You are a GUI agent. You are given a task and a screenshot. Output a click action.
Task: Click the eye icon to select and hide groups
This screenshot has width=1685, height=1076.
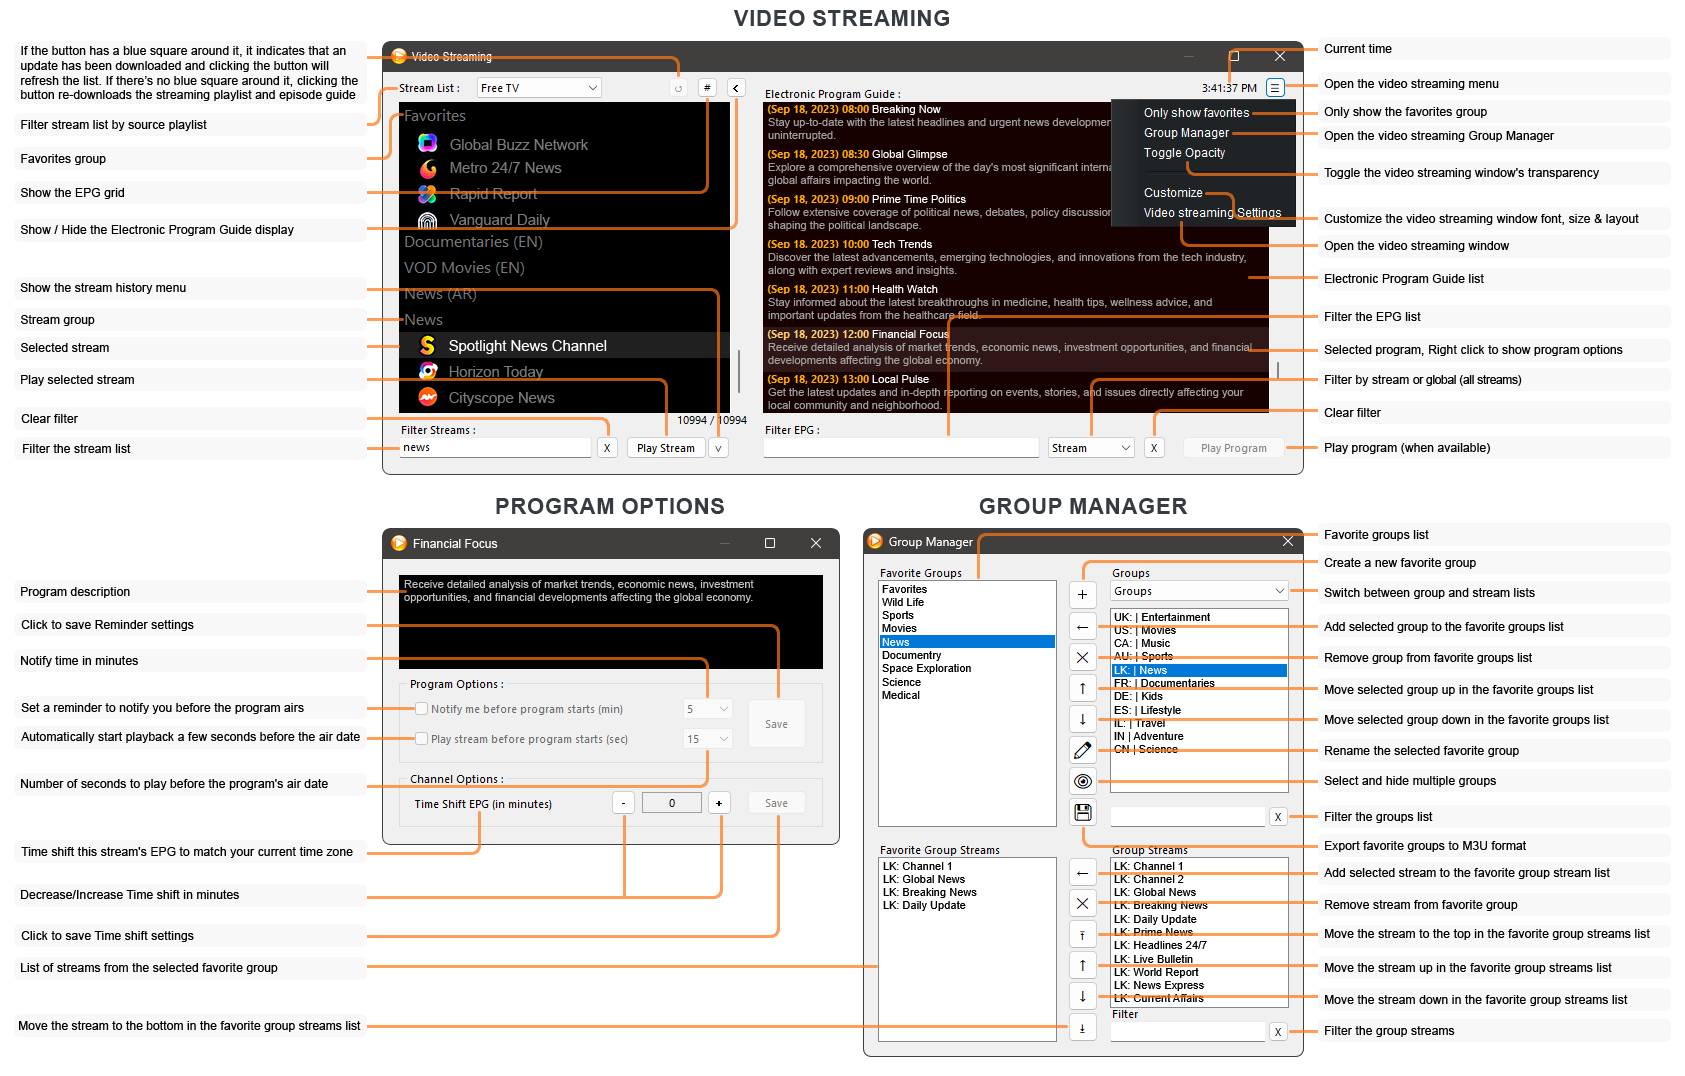pos(1082,781)
